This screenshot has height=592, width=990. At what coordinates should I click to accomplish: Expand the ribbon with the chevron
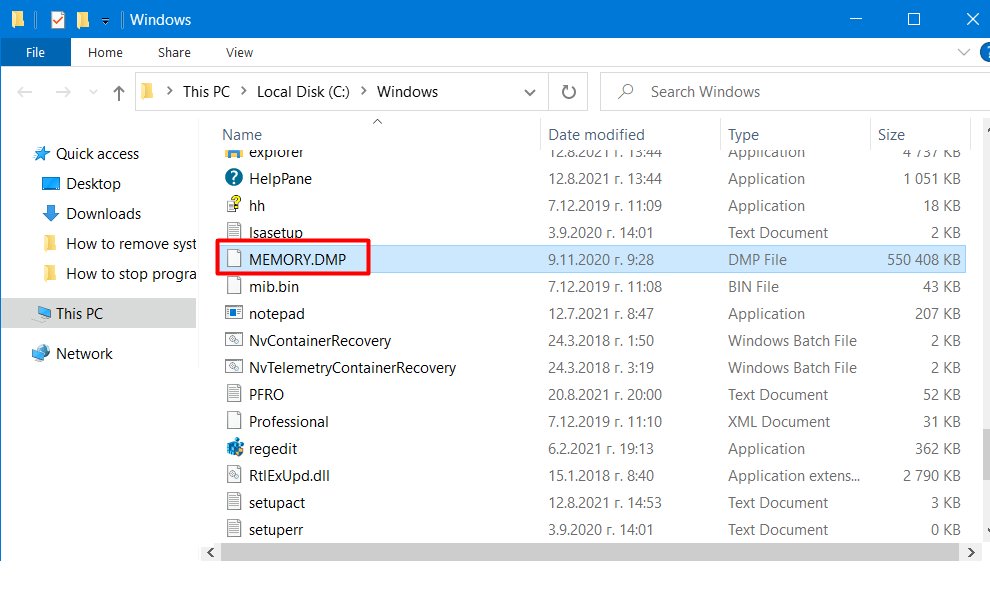click(963, 52)
